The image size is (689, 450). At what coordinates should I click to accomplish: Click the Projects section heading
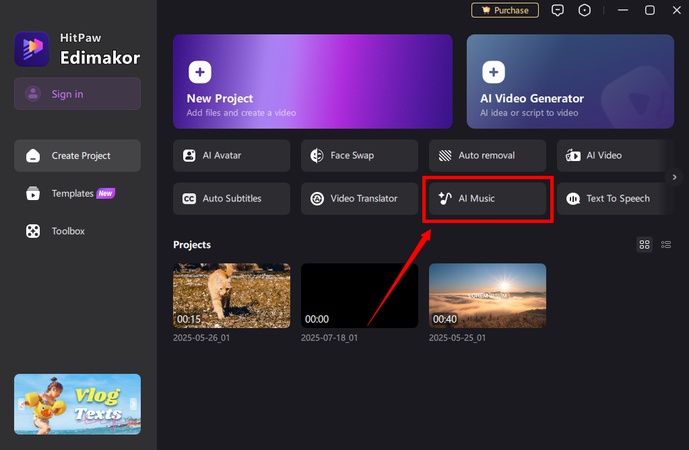[192, 244]
